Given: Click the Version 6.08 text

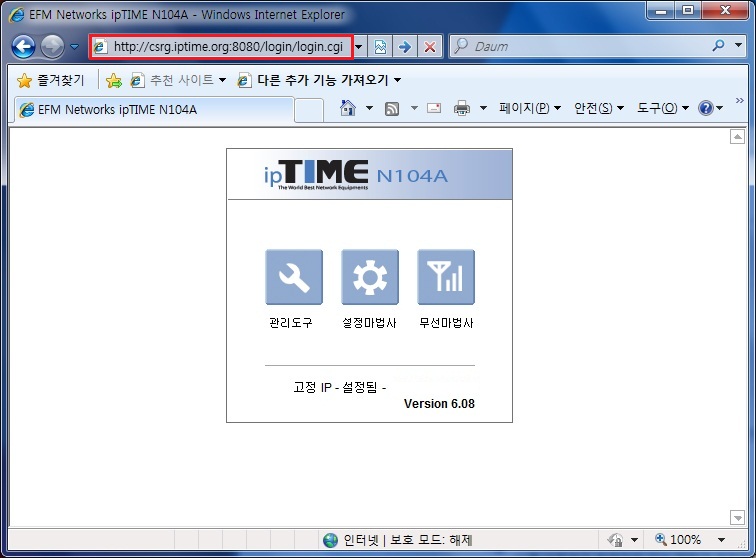Looking at the screenshot, I should pyautogui.click(x=439, y=404).
